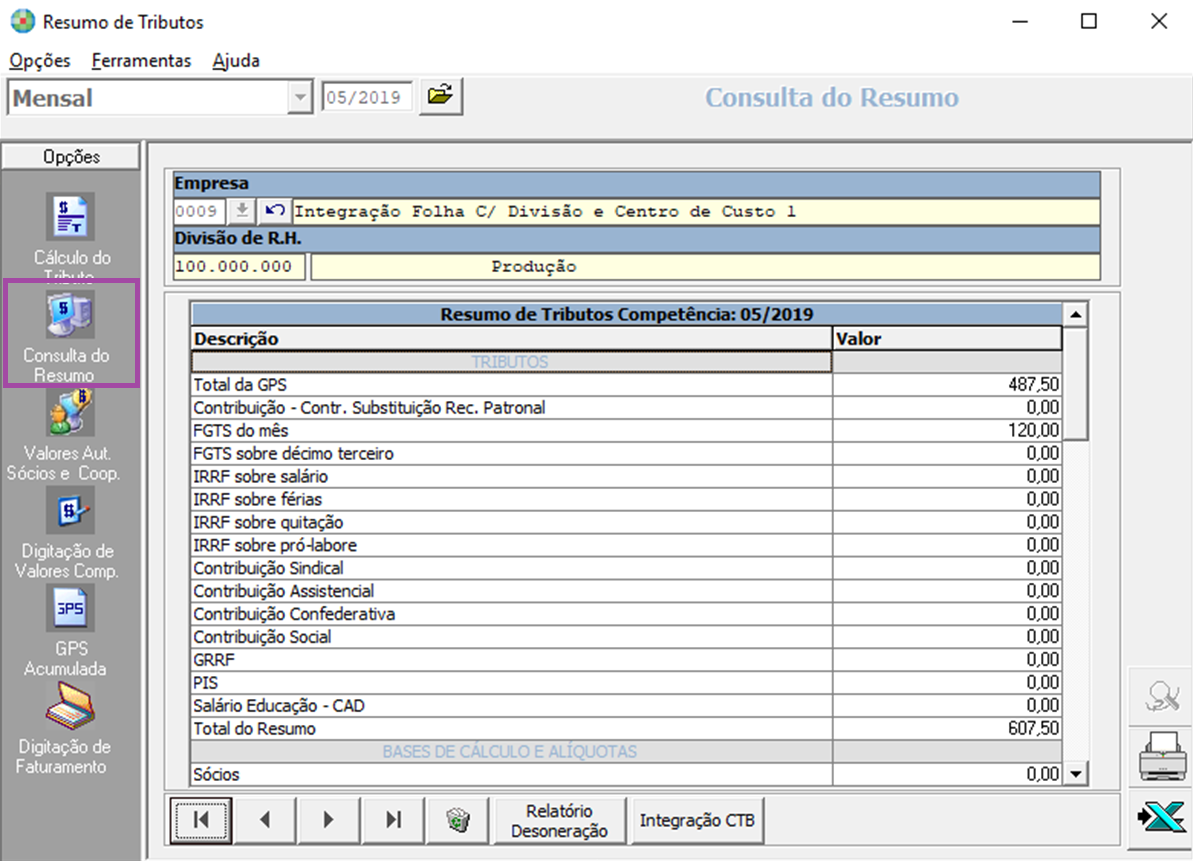Viewport: 1193px width, 861px height.
Task: Click the Valor column header
Action: pyautogui.click(x=946, y=338)
